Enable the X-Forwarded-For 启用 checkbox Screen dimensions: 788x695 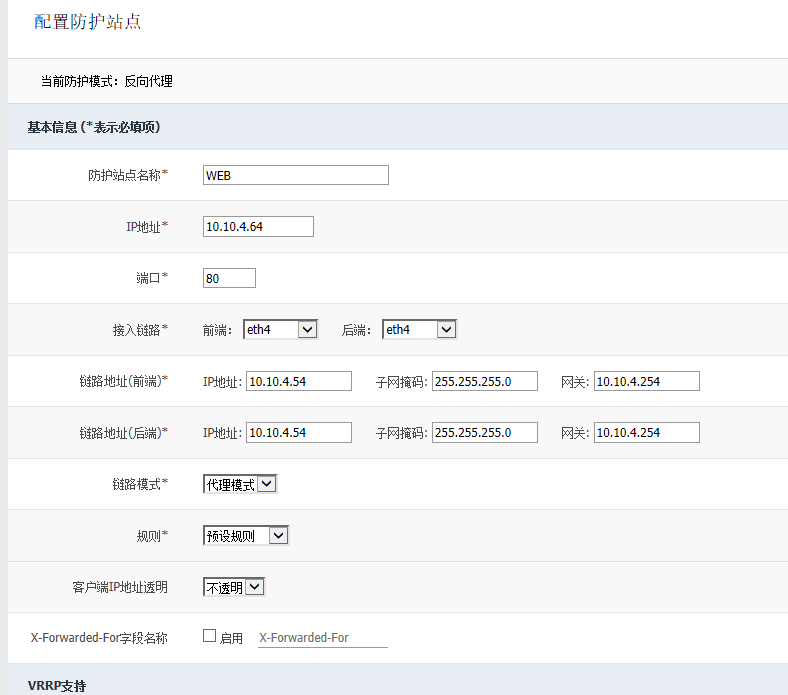(x=210, y=636)
